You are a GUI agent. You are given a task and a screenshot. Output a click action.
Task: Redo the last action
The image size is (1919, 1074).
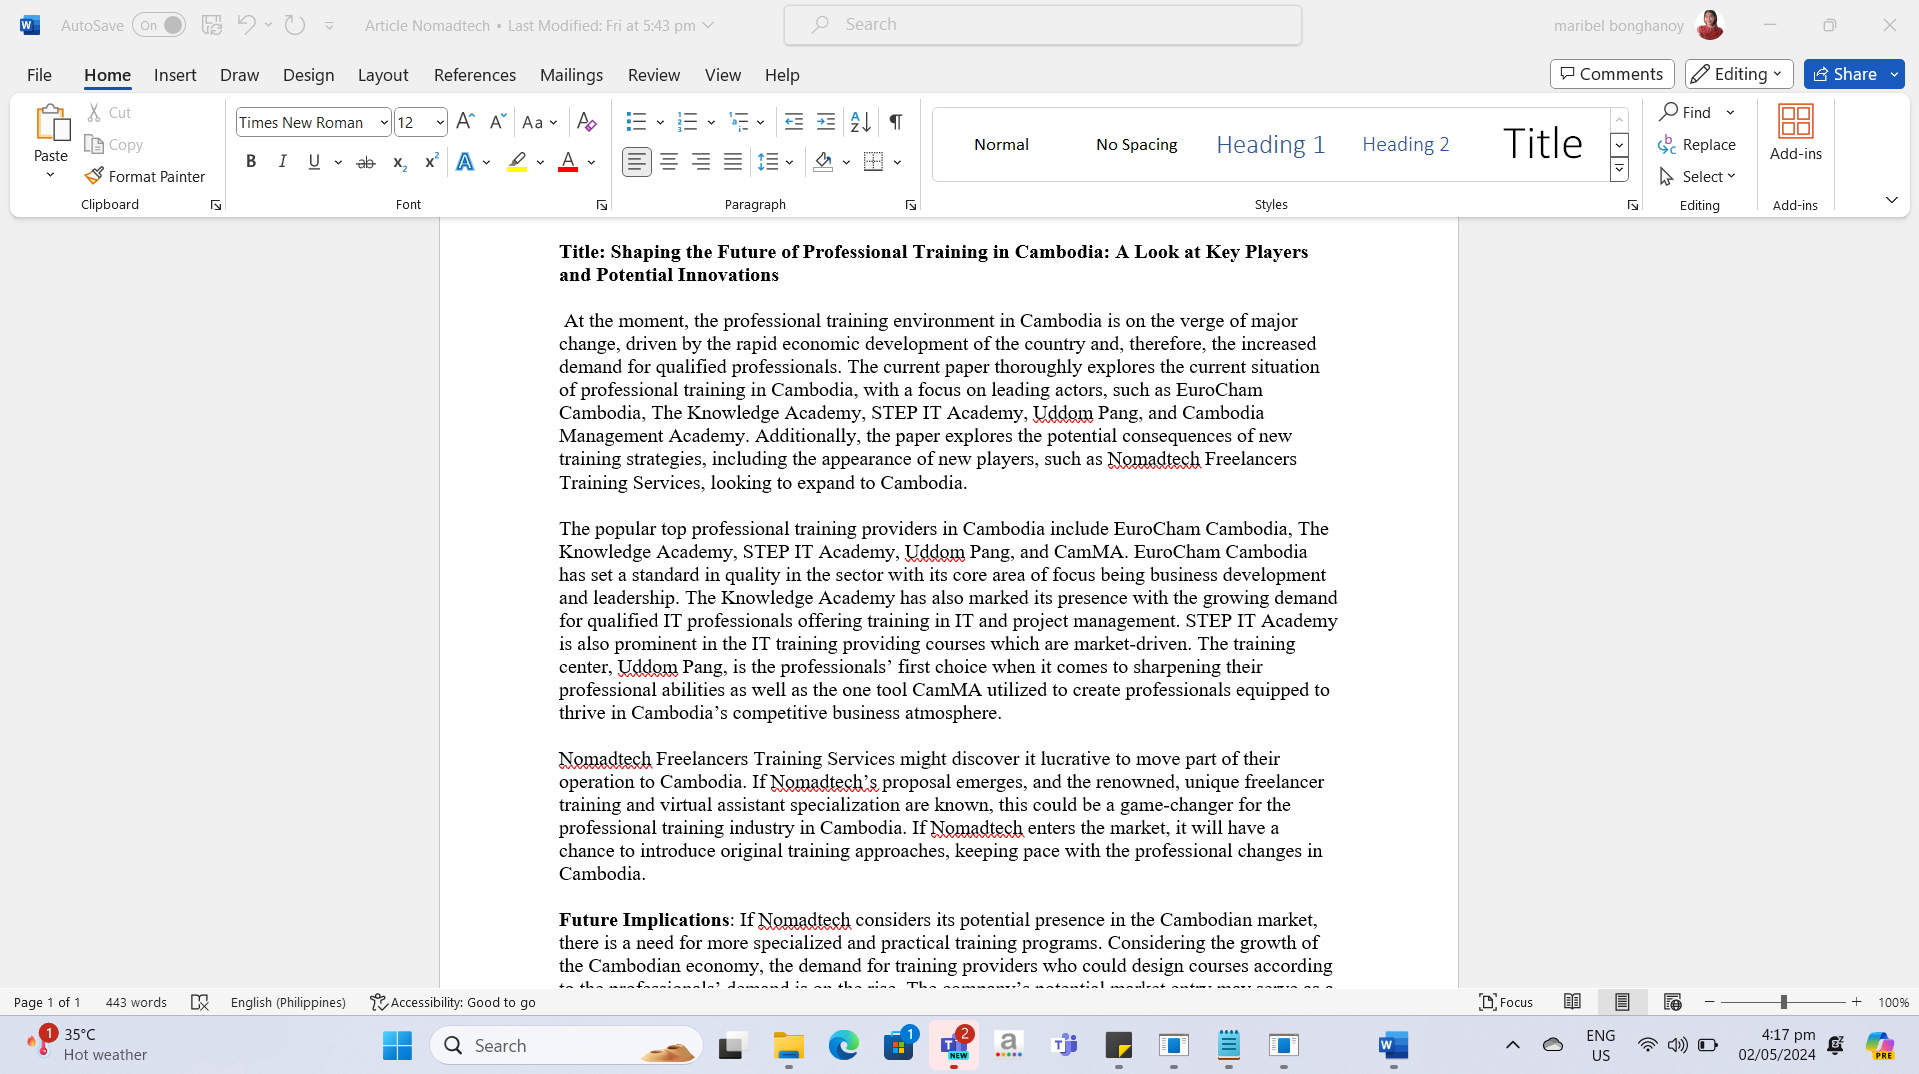pos(295,25)
